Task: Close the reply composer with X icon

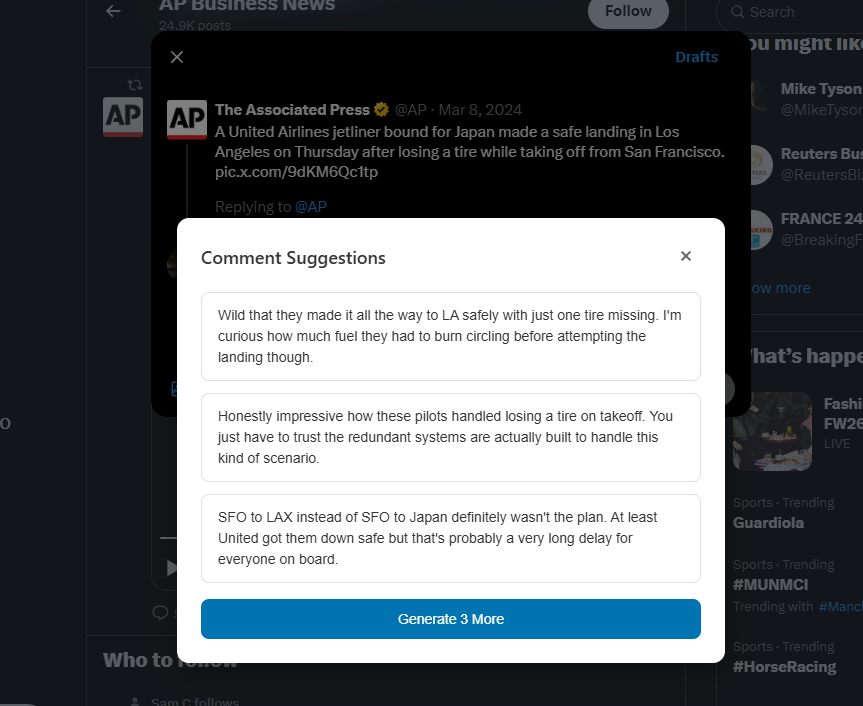Action: 177,57
